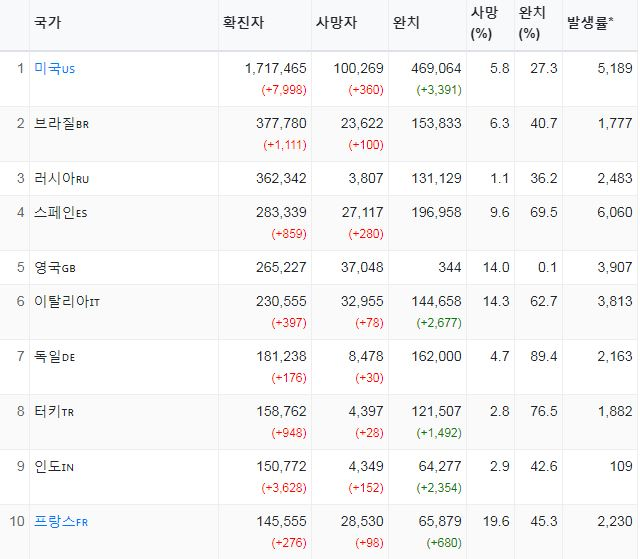Image resolution: width=640 pixels, height=559 pixels.
Task: Open the 프랑스 (FR) country link
Action: pos(60,521)
